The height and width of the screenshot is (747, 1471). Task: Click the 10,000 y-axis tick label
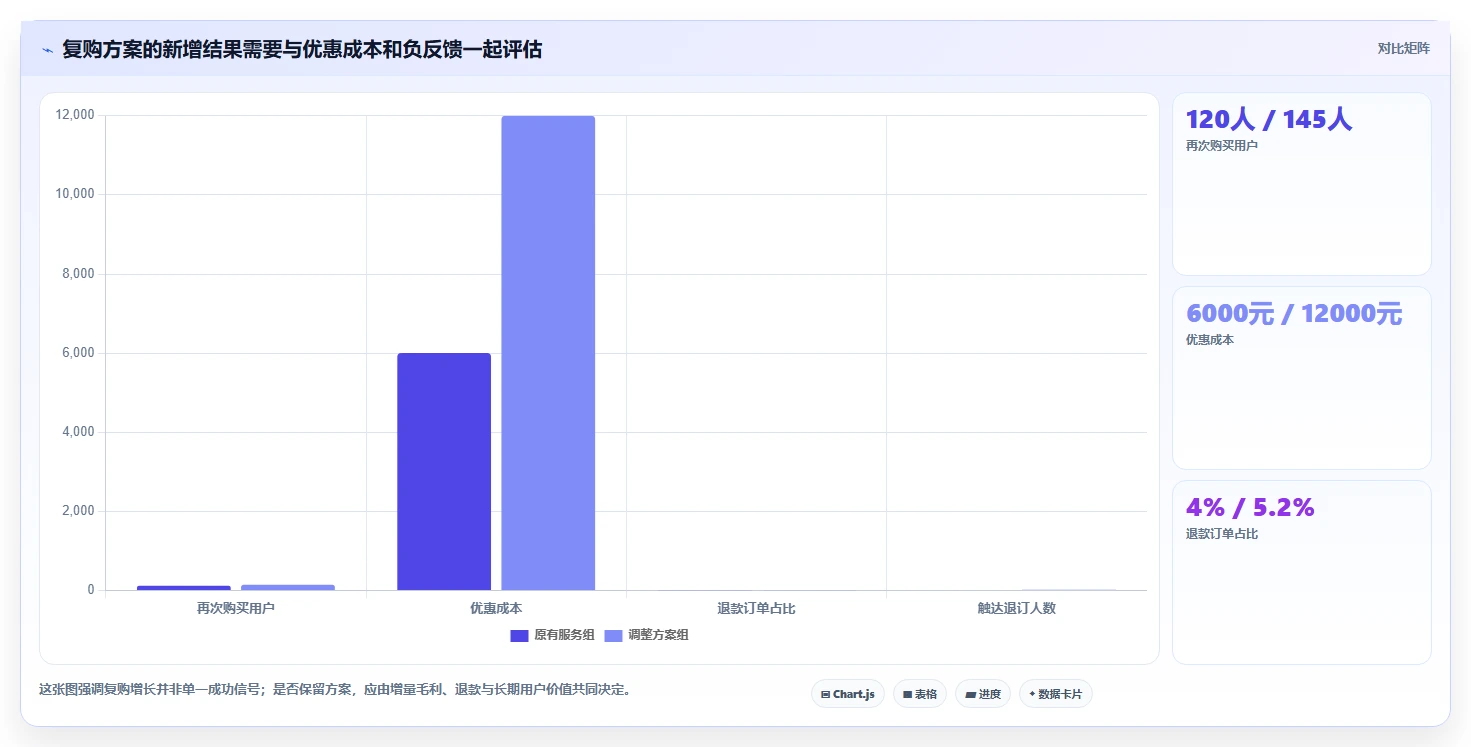[x=76, y=194]
